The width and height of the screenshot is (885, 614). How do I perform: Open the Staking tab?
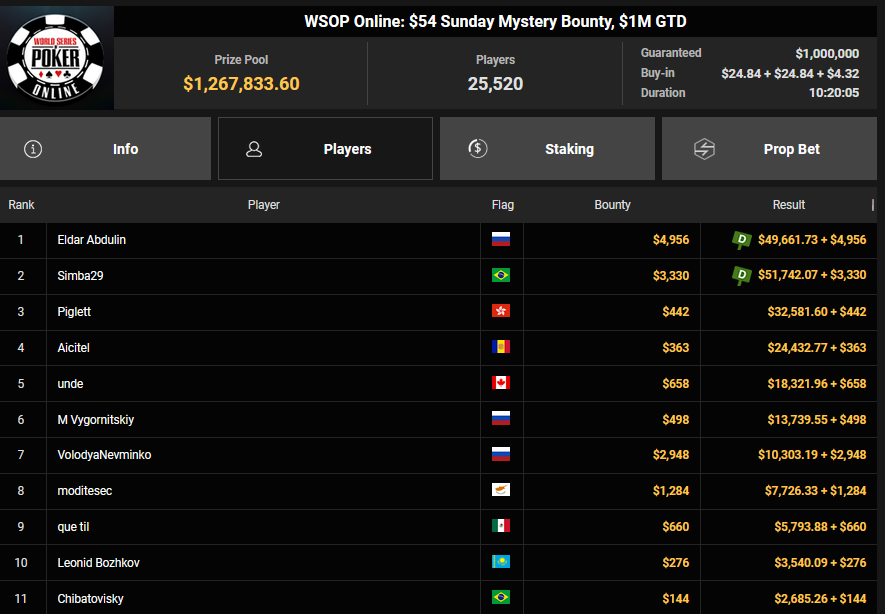[547, 149]
